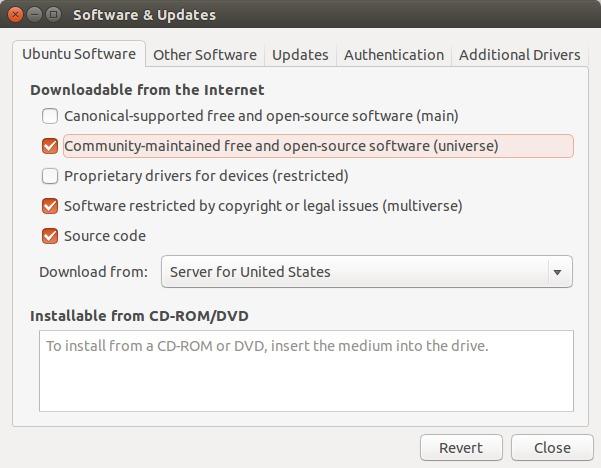The height and width of the screenshot is (468, 601).
Task: Click the dropdown arrow for server selection
Action: 557,272
